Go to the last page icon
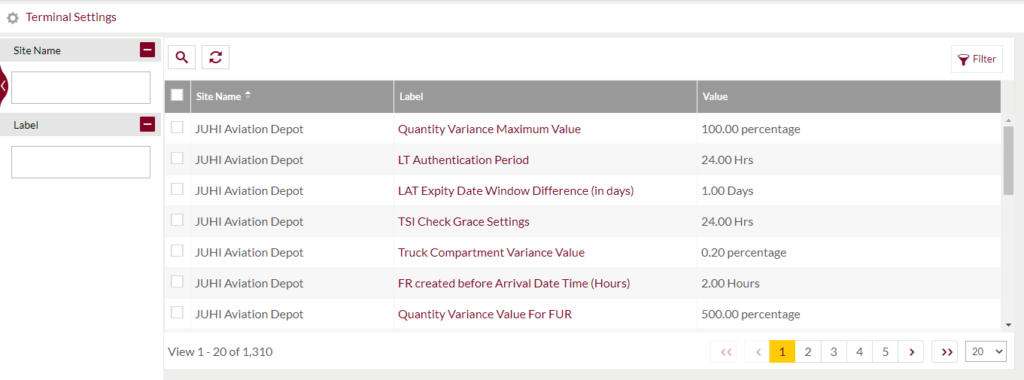This screenshot has height=380, width=1024. pyautogui.click(x=947, y=352)
